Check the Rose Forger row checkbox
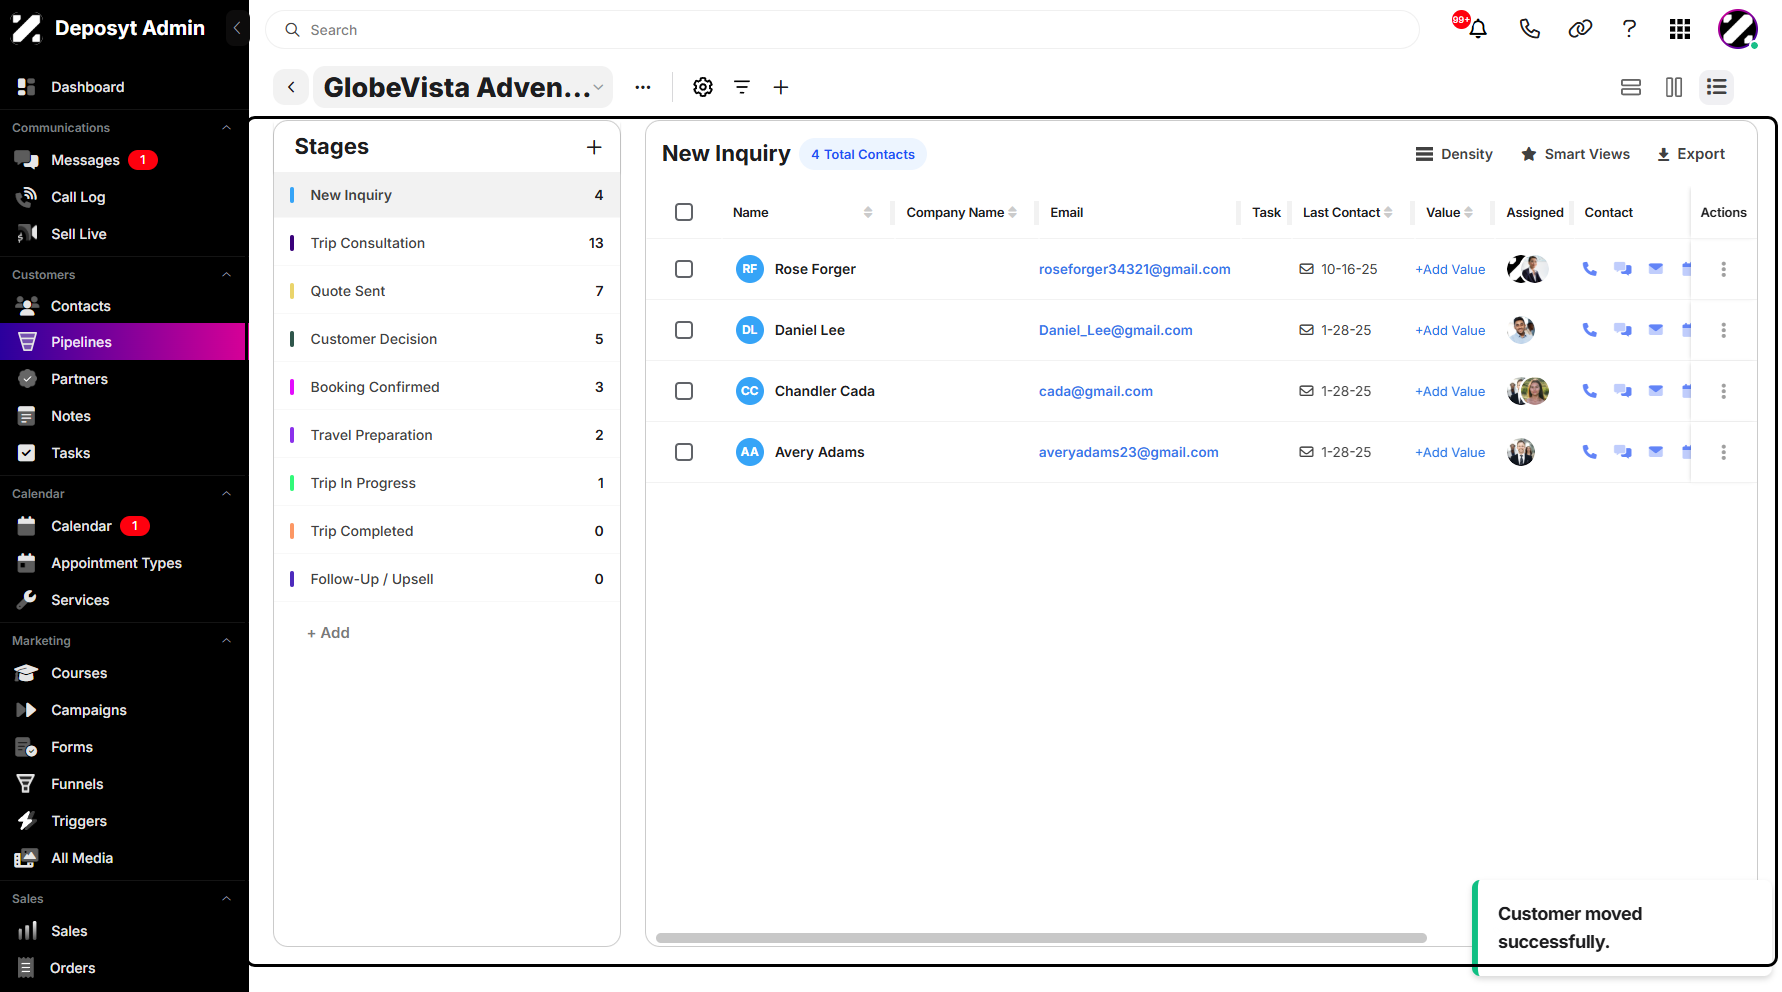 point(684,269)
